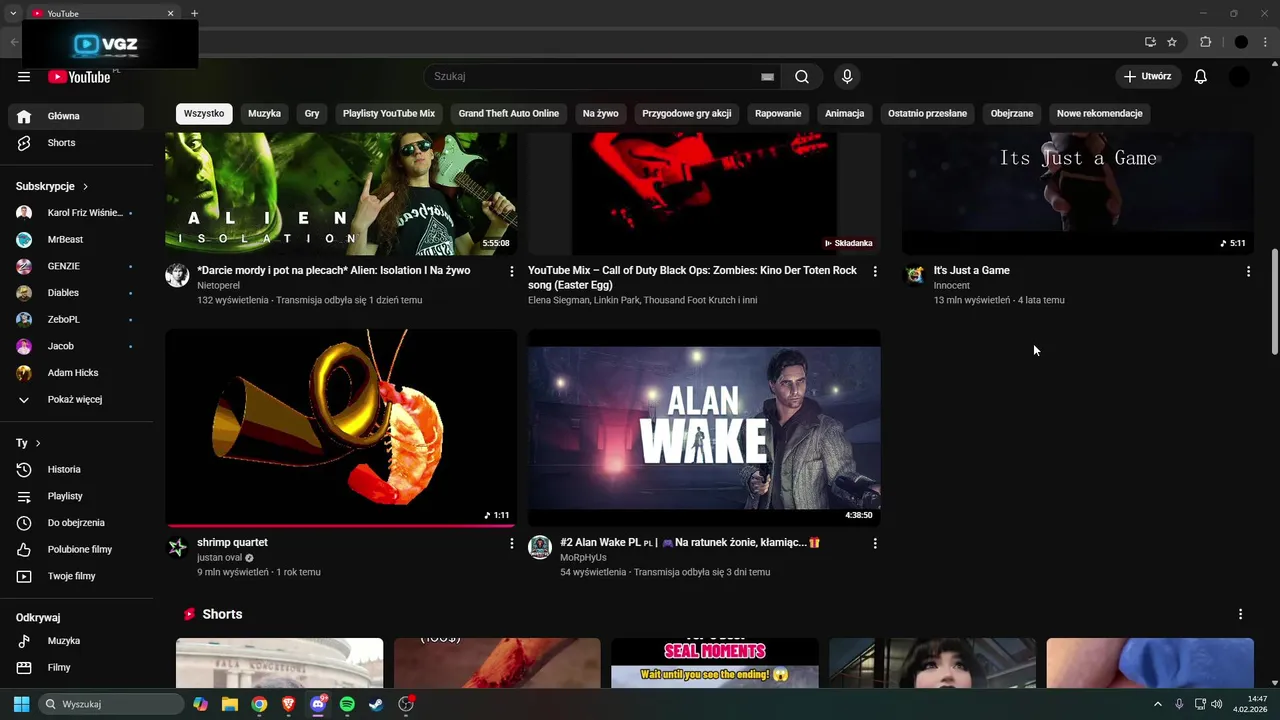
Task: Open MrBeast subscription channel
Action: [76, 240]
